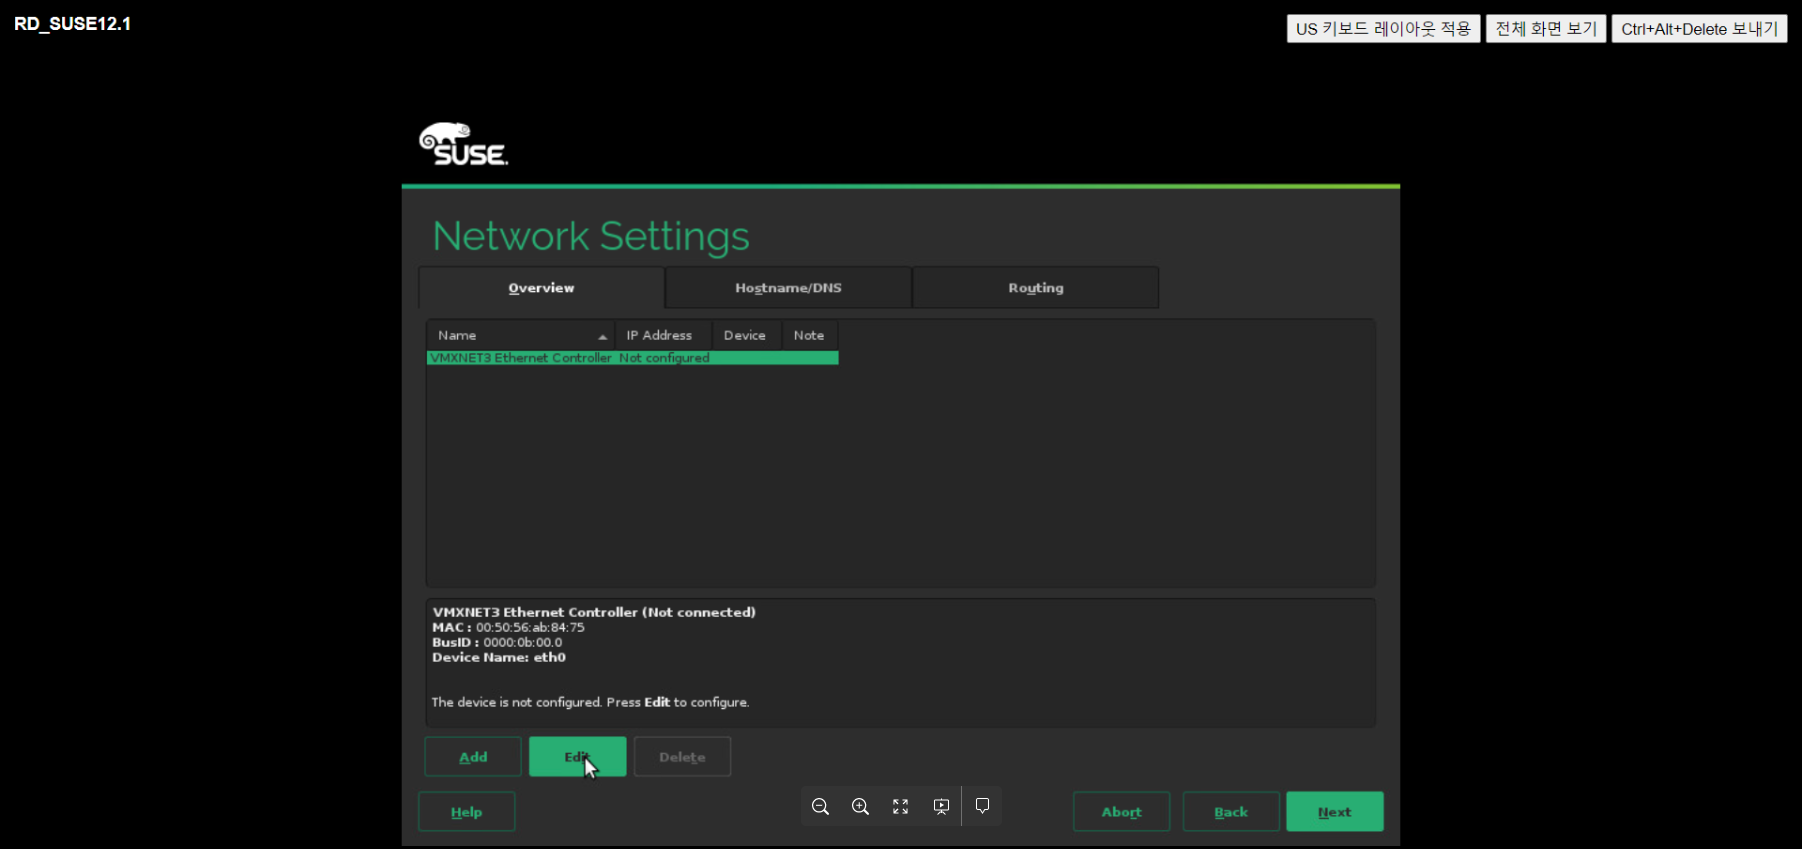Click the presentation screen play icon

click(x=941, y=806)
